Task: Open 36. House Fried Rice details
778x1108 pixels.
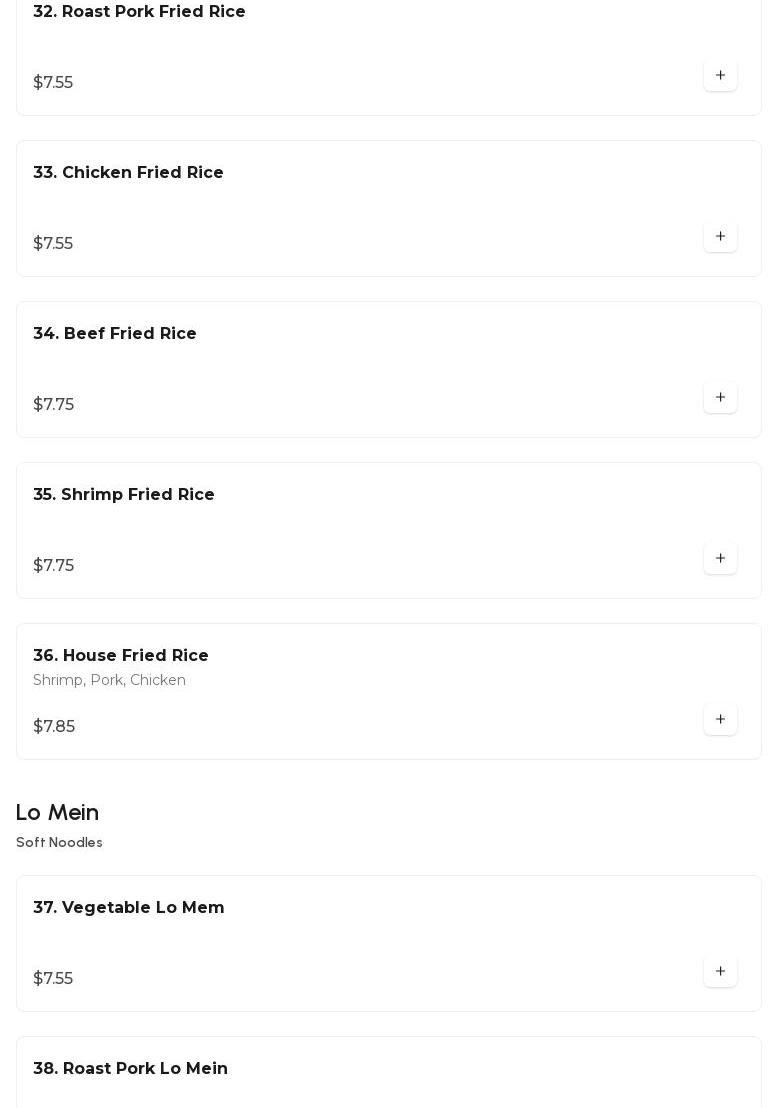Action: 121,656
